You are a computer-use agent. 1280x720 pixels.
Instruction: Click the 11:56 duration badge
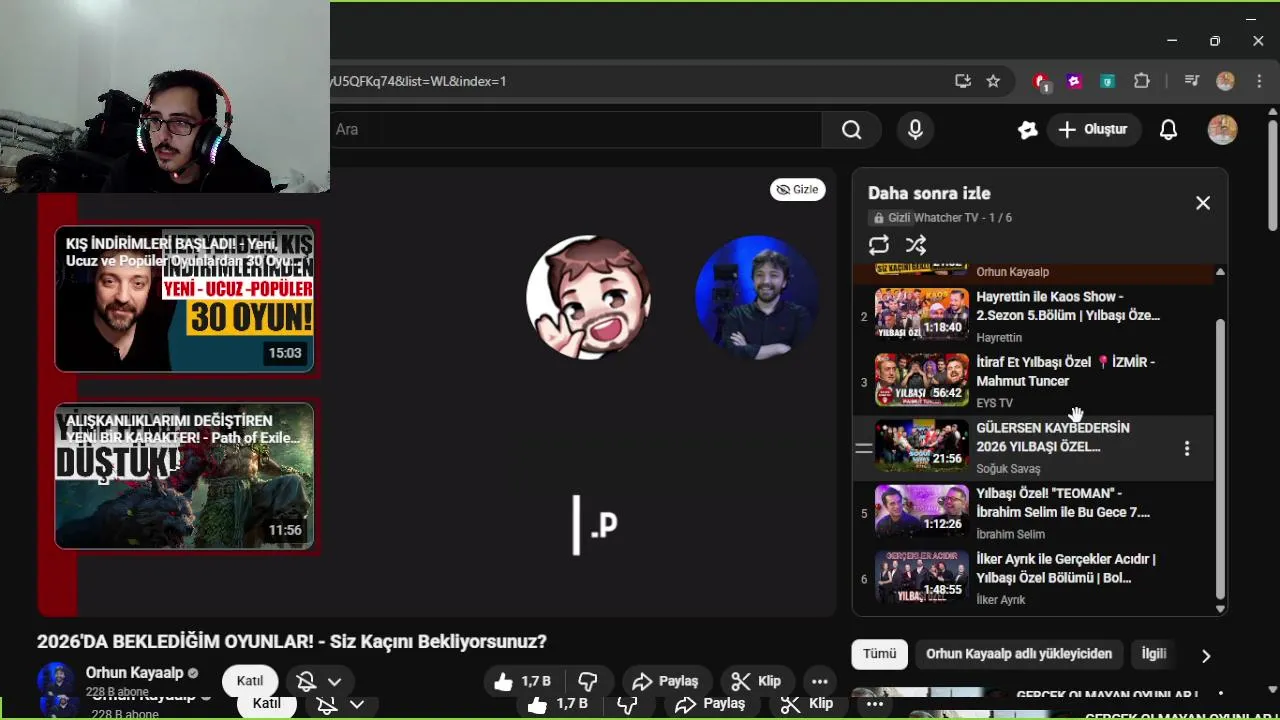coord(285,530)
